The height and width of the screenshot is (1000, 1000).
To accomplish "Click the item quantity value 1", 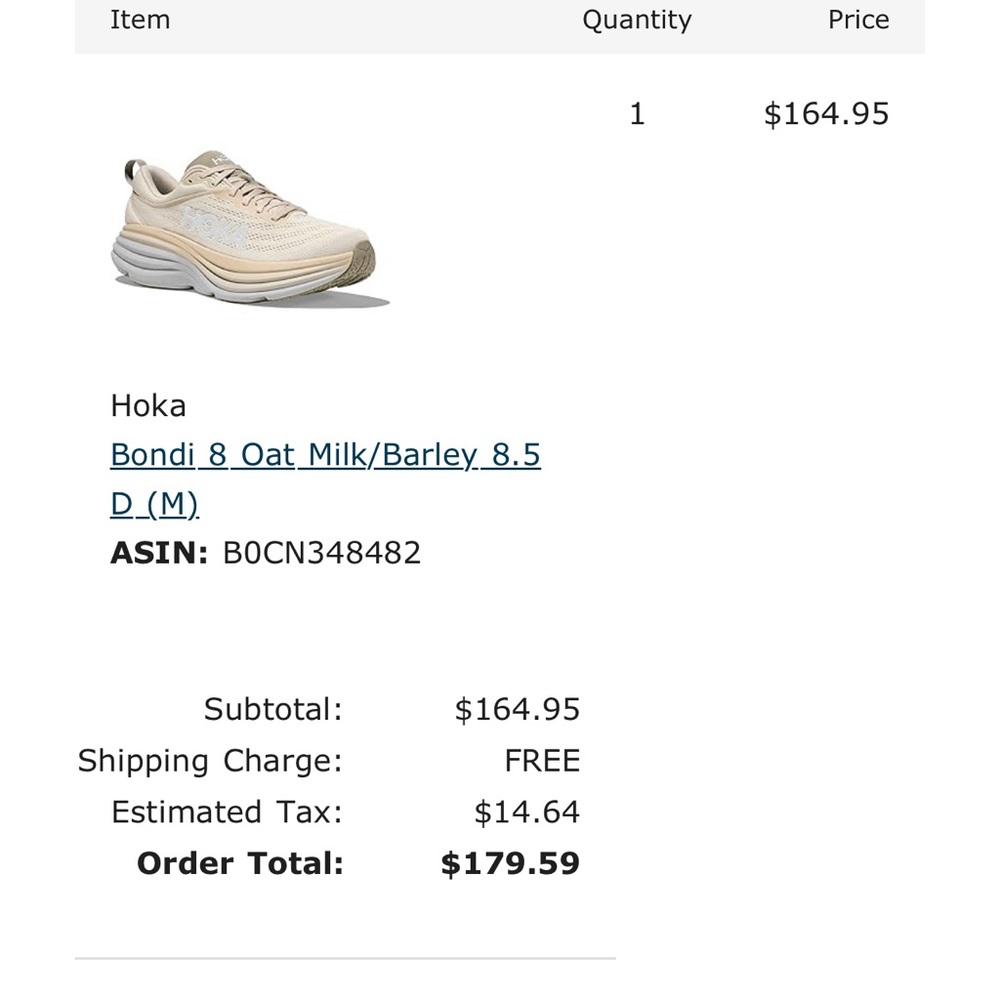I will click(637, 114).
